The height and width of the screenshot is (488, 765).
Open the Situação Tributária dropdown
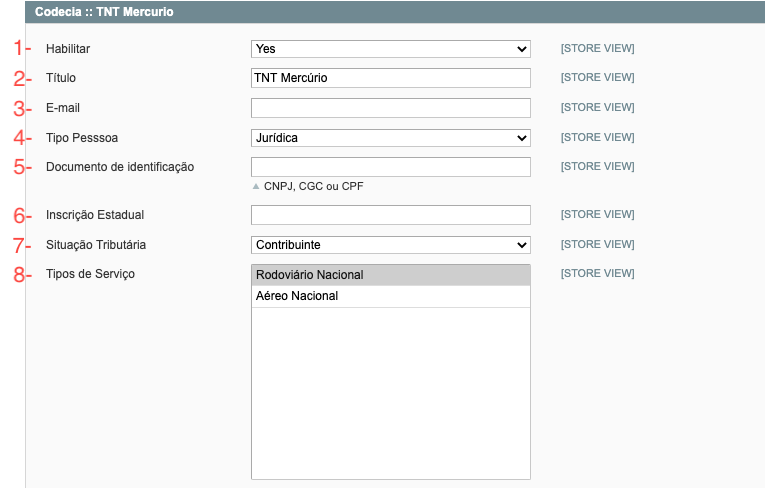[390, 245]
